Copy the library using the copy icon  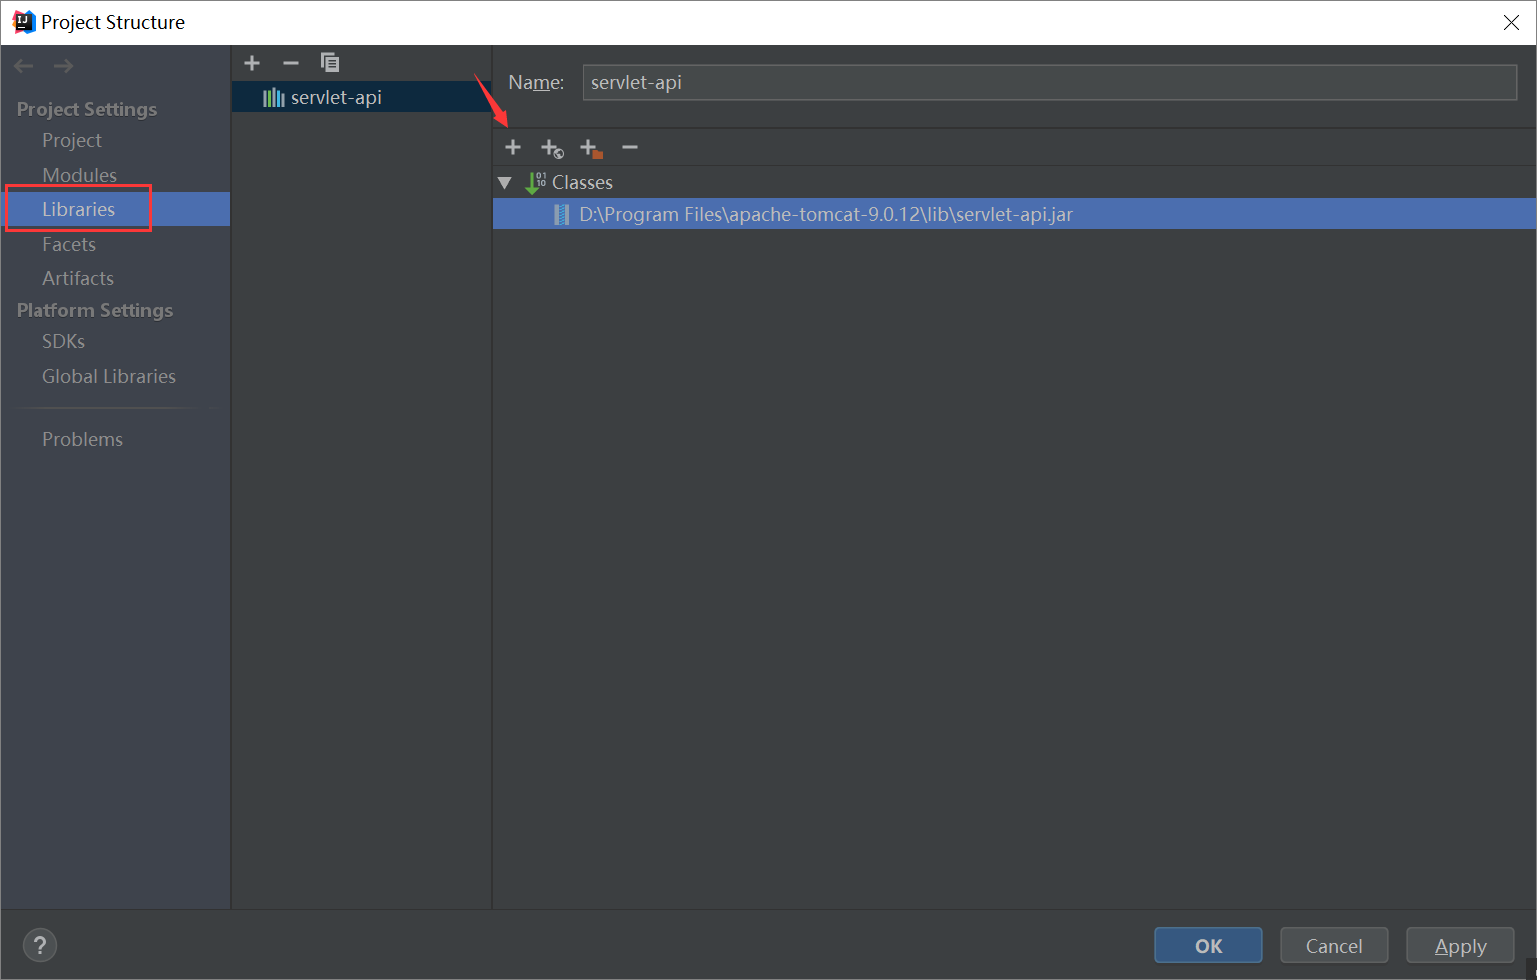coord(329,62)
